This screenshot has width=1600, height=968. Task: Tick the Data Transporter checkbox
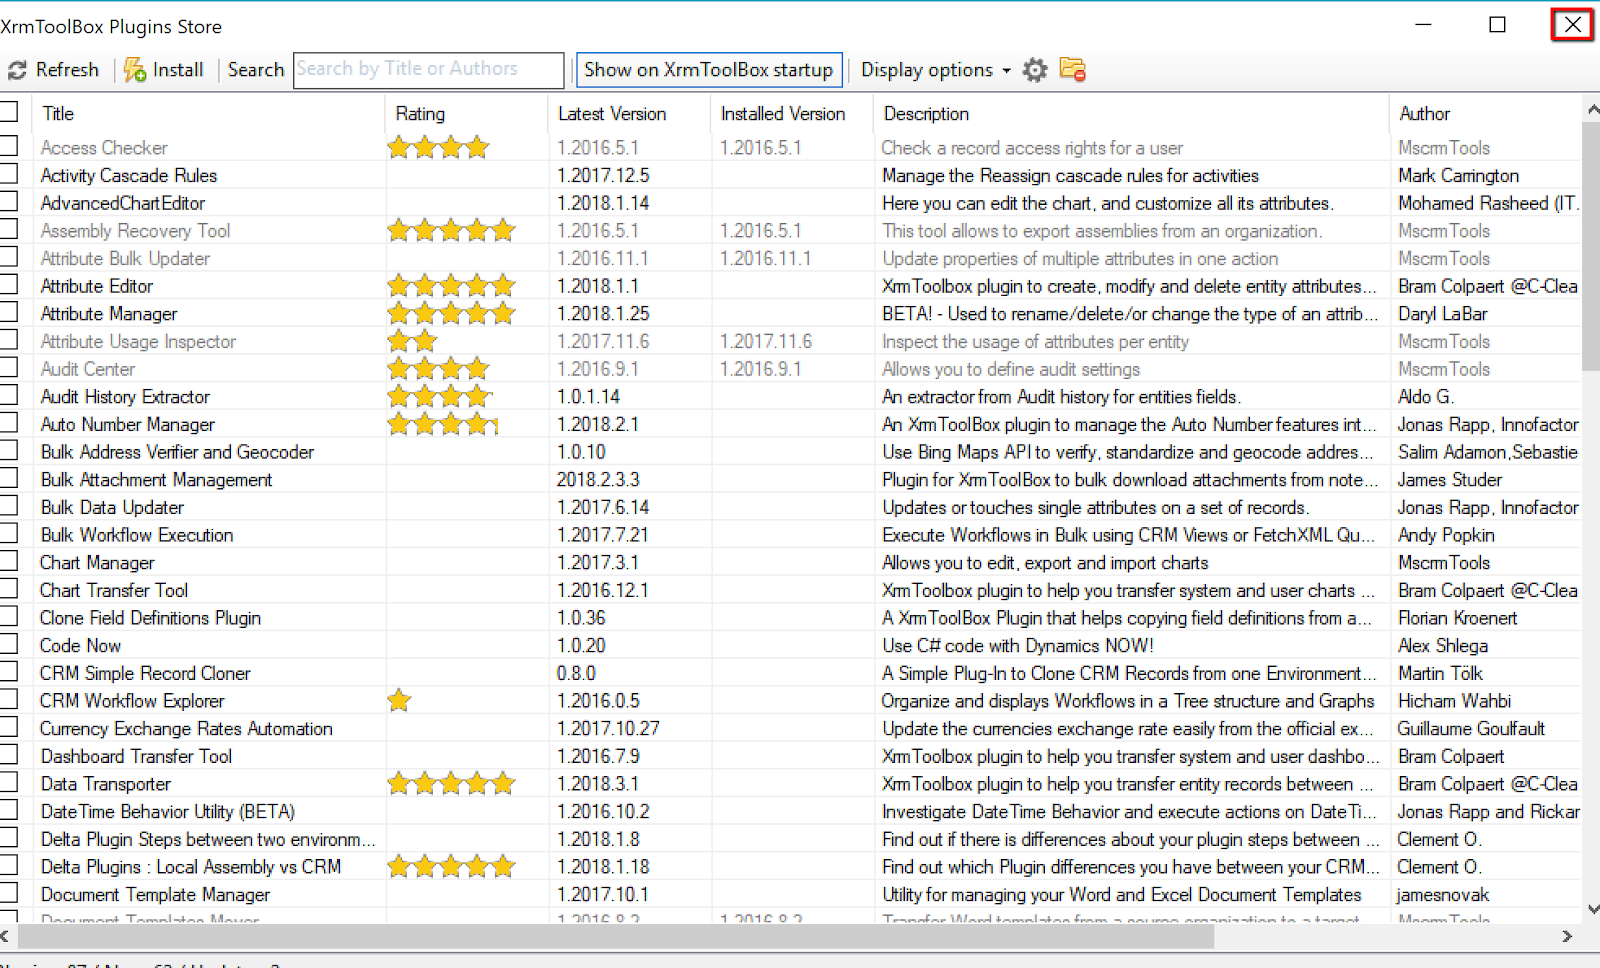tap(9, 783)
